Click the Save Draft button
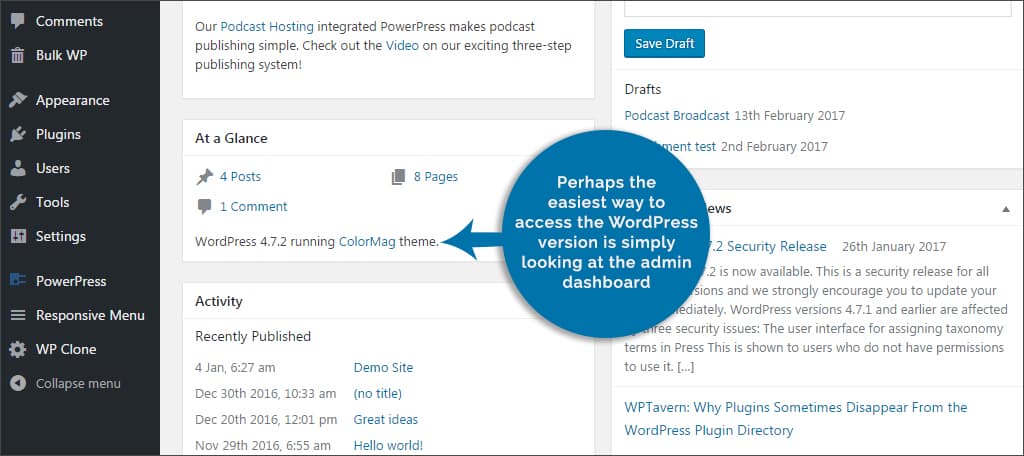 pos(664,44)
